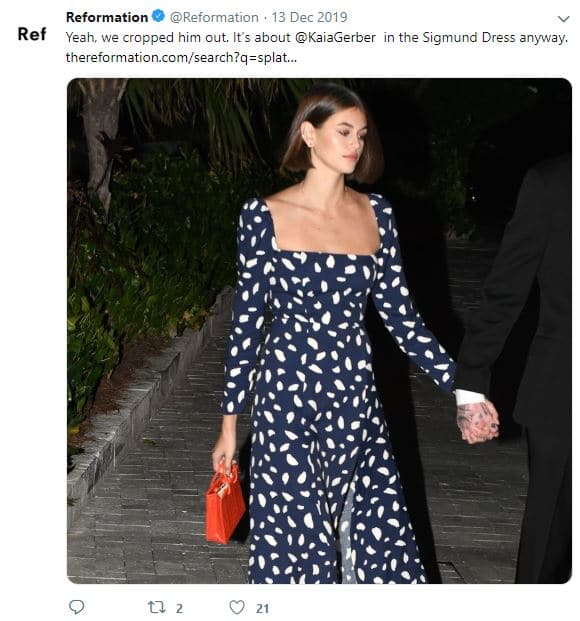The image size is (580, 621).
Task: Open the @KaiaGerber mention
Action: (335, 38)
